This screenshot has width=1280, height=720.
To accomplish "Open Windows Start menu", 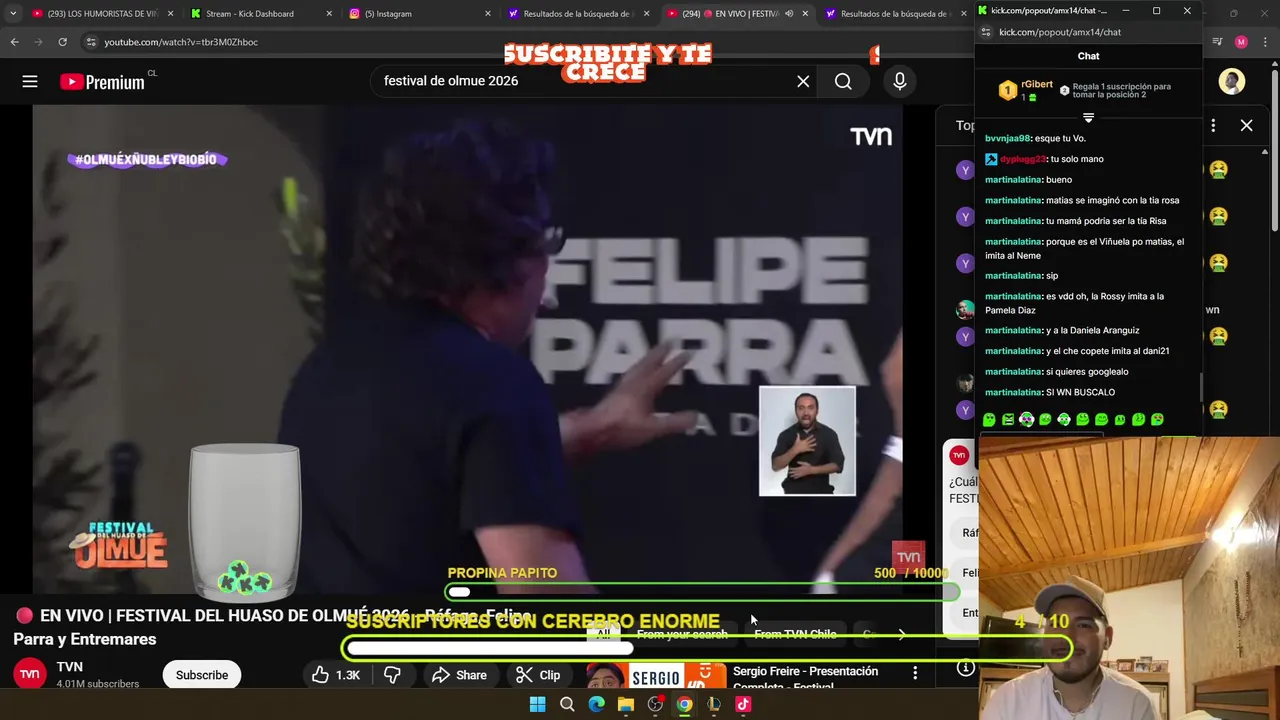I will point(537,704).
